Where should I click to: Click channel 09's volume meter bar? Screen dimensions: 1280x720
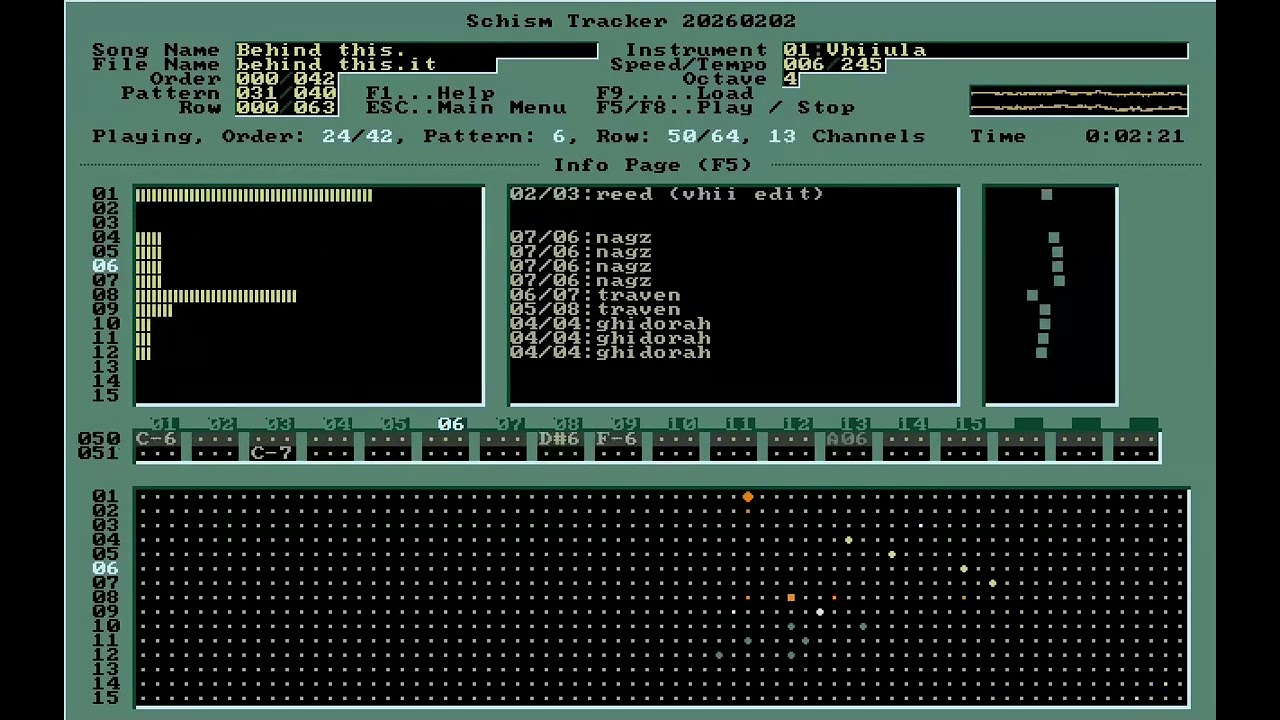tap(154, 310)
